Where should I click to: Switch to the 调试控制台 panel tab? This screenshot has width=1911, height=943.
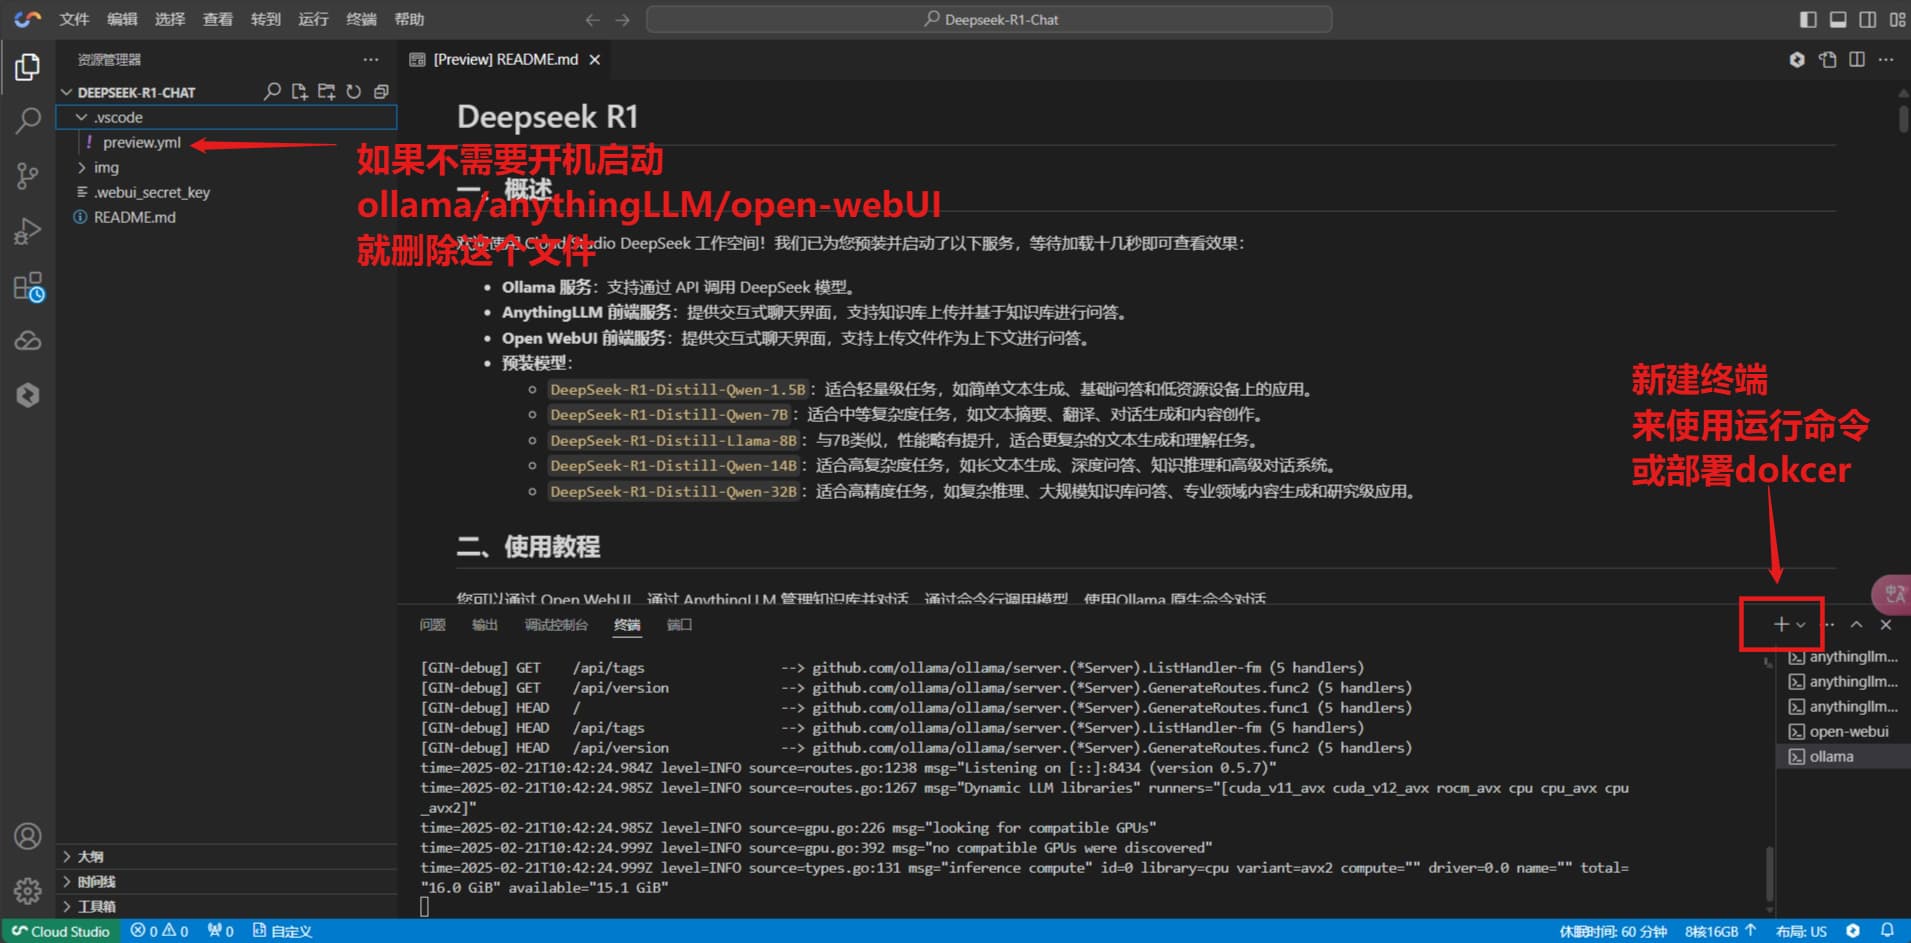(556, 625)
